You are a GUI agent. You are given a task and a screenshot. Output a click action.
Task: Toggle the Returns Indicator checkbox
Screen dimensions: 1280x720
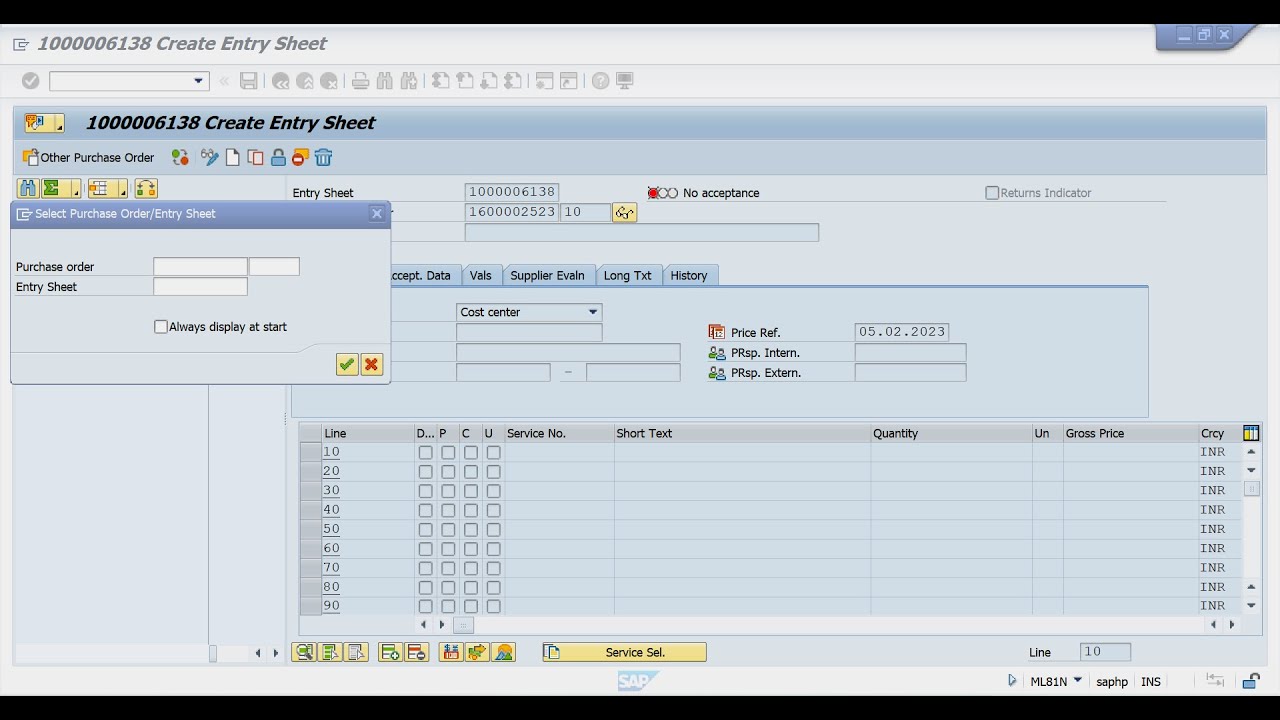click(x=992, y=193)
